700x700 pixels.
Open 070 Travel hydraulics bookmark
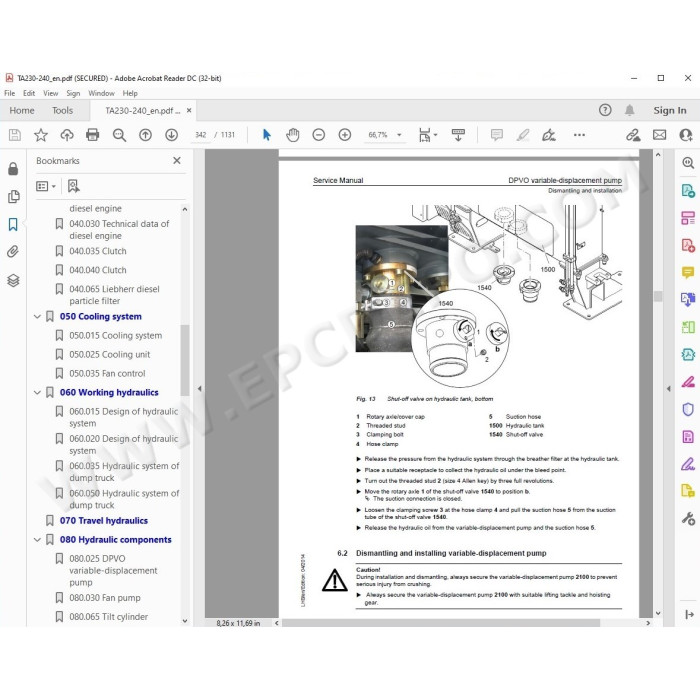tap(104, 521)
